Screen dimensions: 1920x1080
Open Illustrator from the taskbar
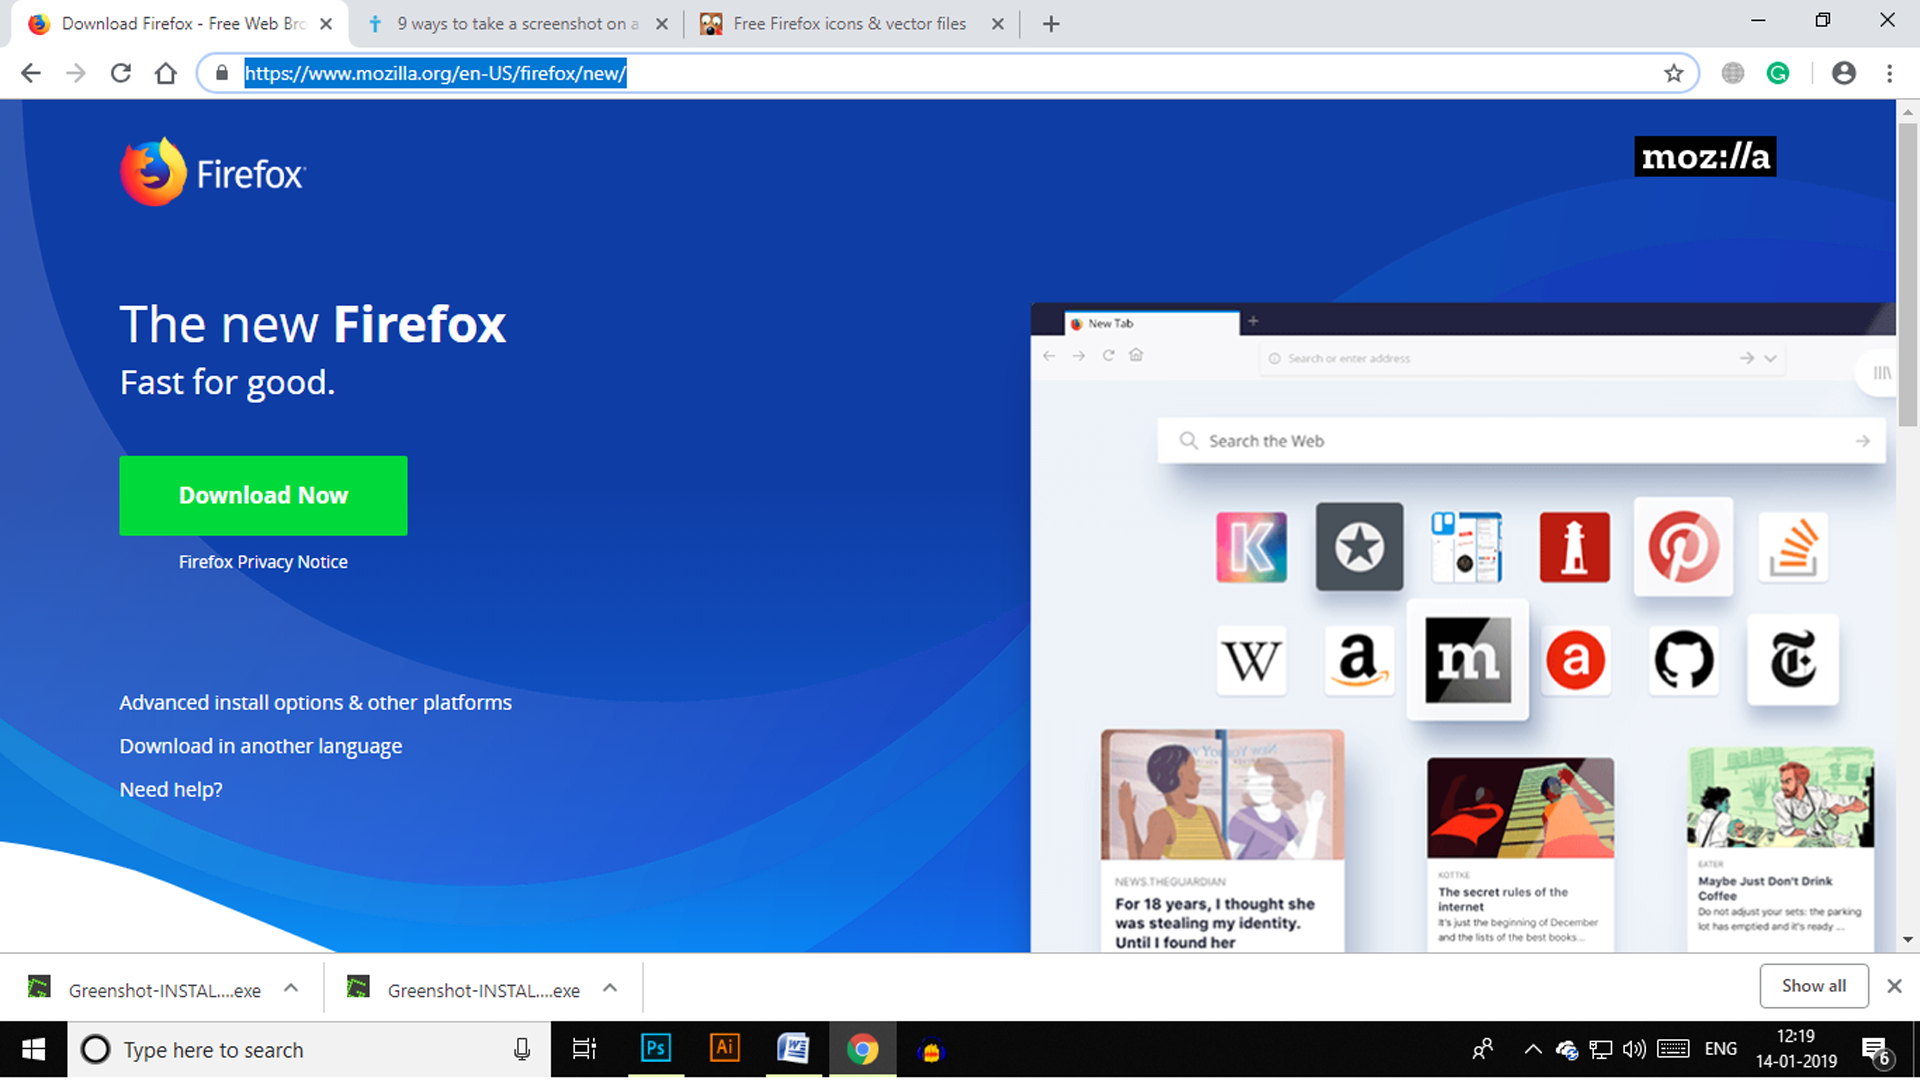point(725,1048)
